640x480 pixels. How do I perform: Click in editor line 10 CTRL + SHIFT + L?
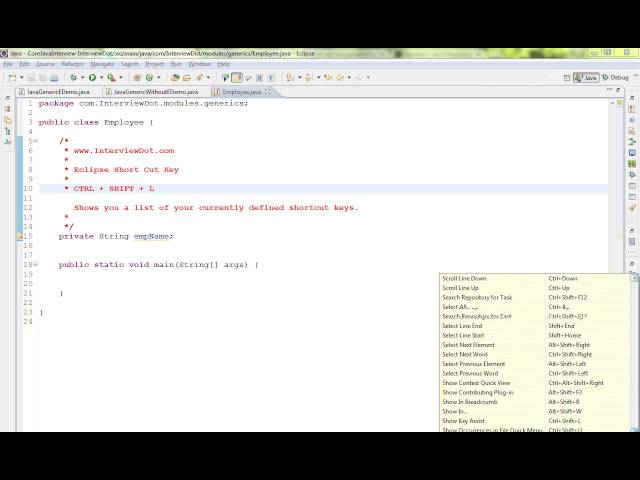[114, 189]
